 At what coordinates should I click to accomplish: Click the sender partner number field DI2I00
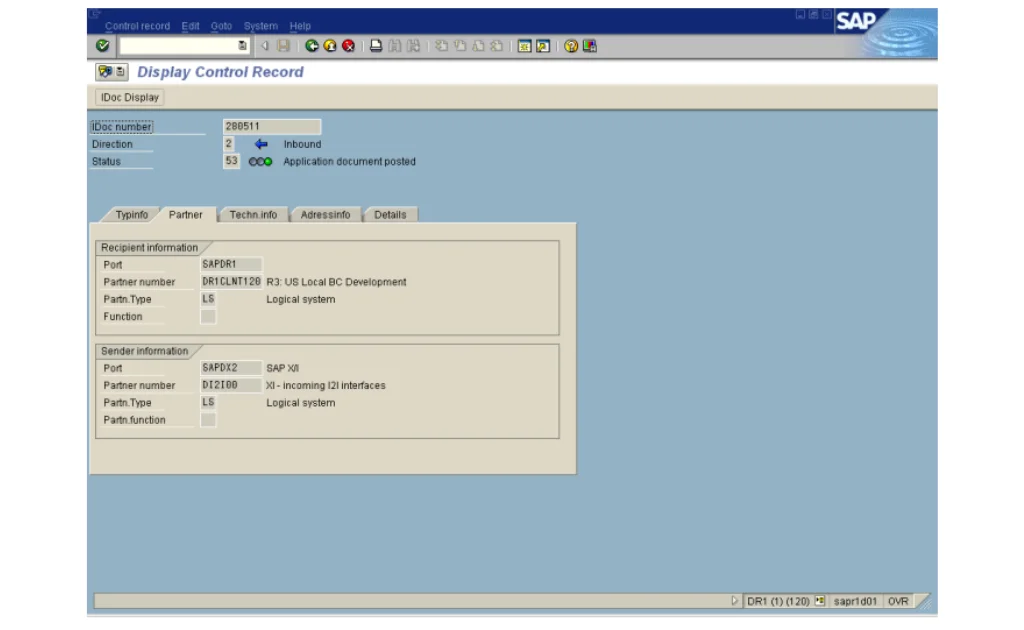tap(231, 385)
